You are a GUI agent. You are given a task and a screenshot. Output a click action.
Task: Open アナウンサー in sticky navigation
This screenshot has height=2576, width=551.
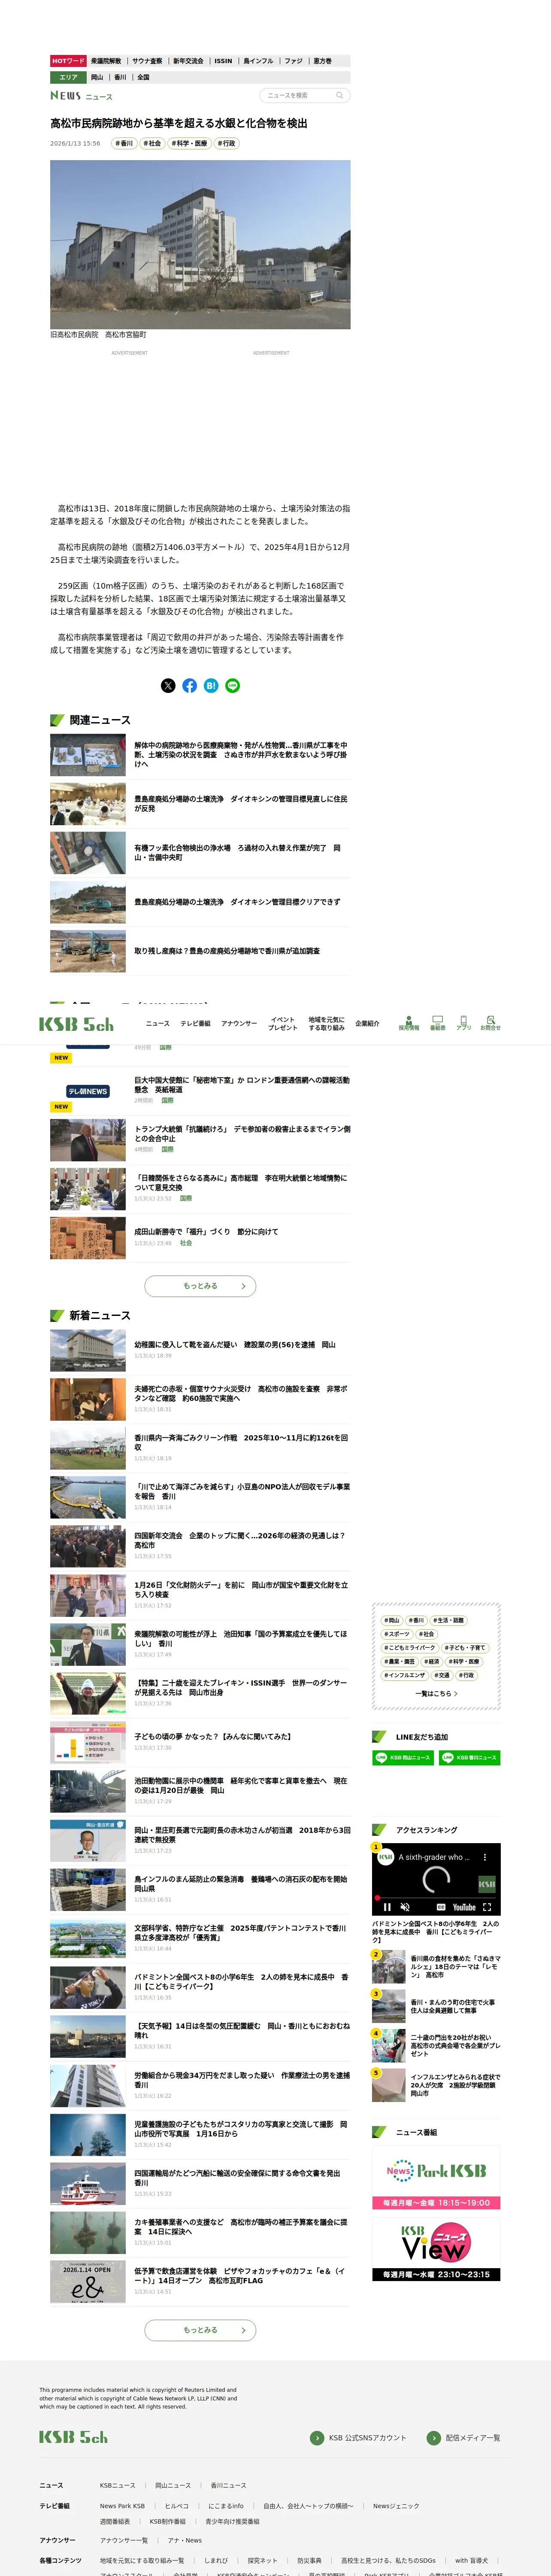[239, 1023]
